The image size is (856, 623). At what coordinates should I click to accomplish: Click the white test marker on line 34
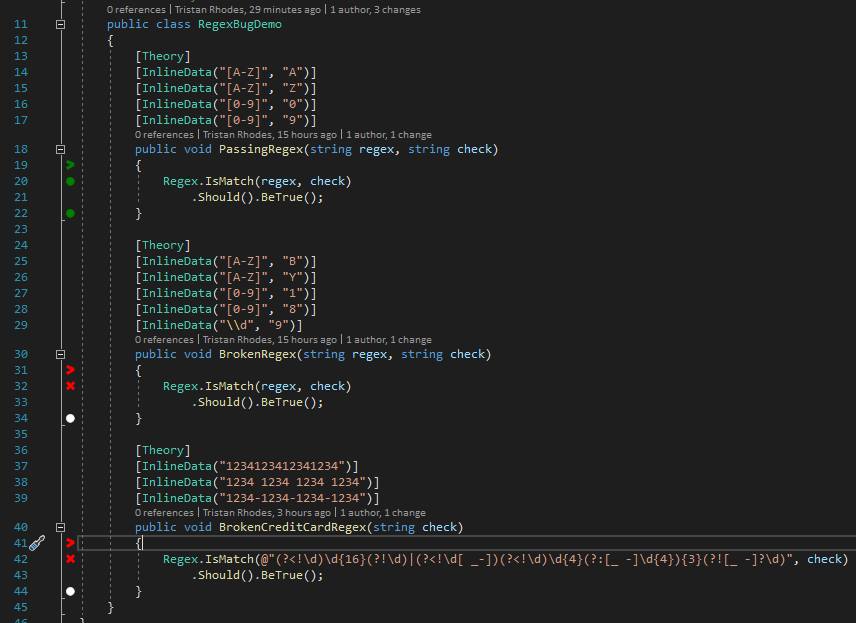tap(69, 417)
